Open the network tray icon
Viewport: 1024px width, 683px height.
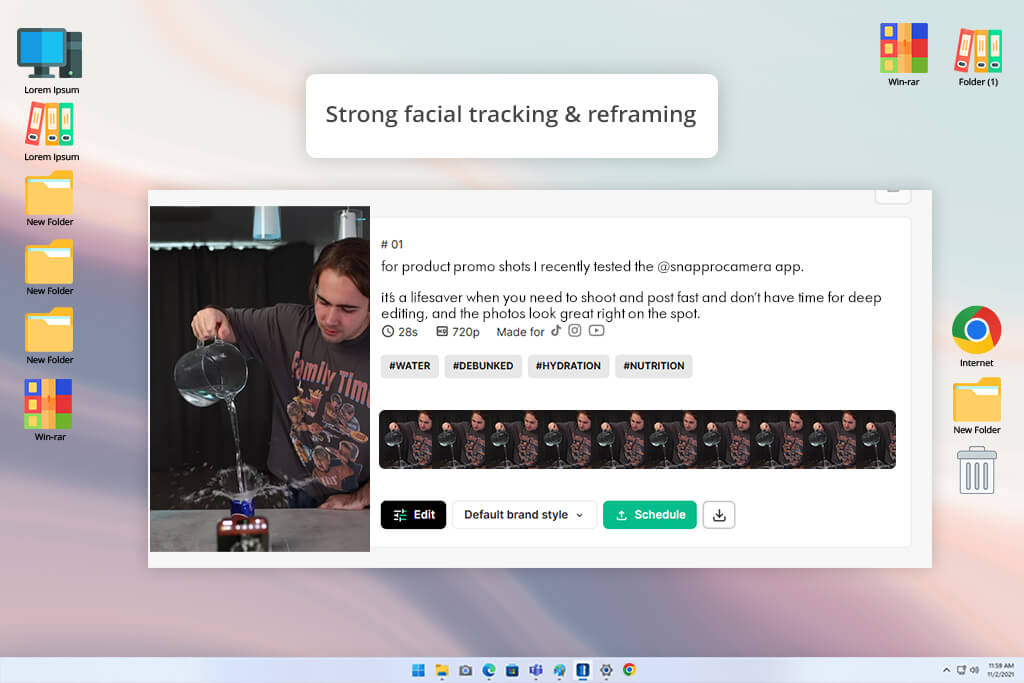tap(961, 670)
